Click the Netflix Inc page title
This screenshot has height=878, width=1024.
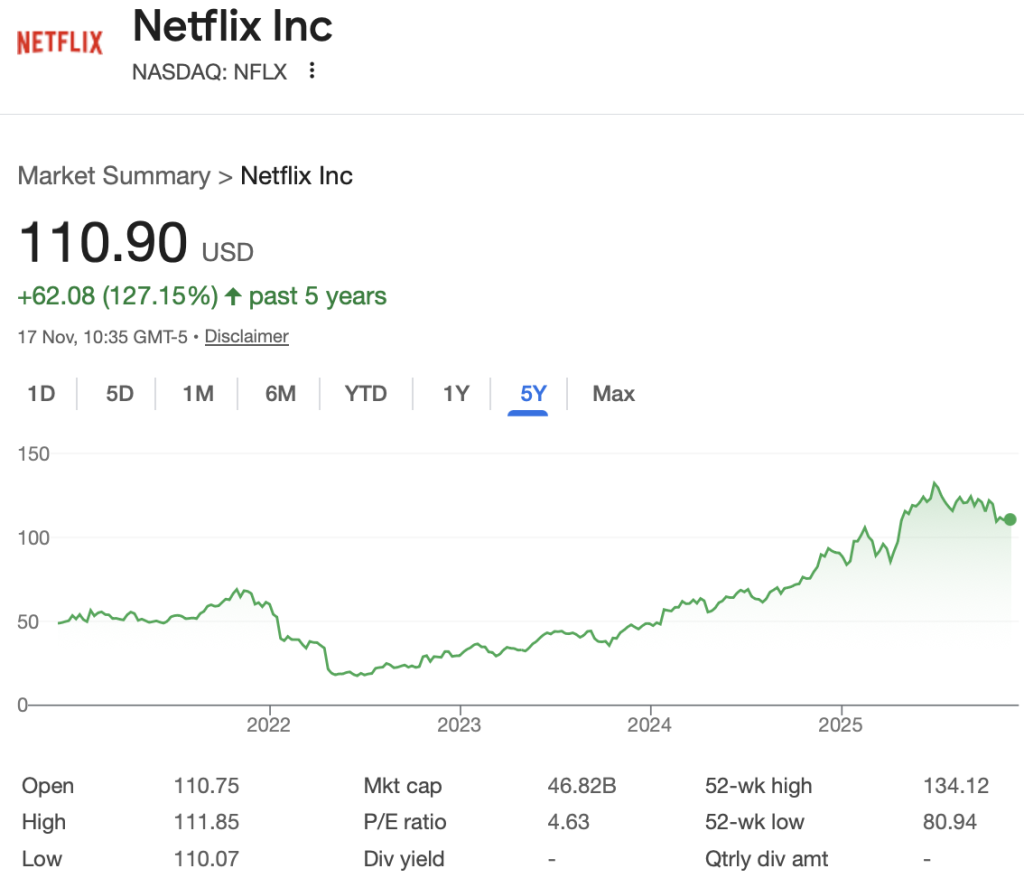tap(232, 26)
